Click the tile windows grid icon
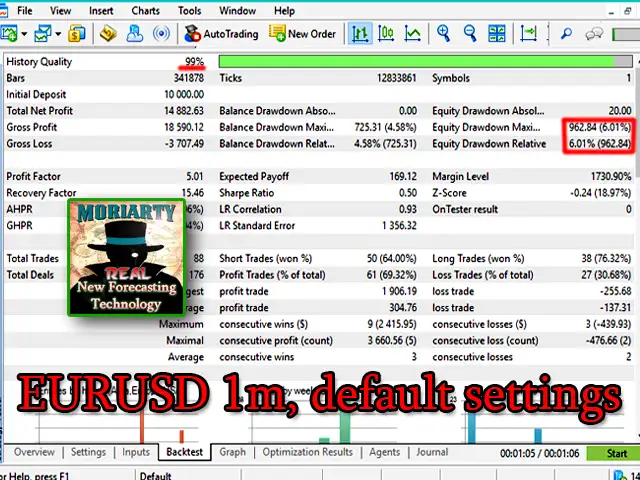The width and height of the screenshot is (640, 480). [x=497, y=34]
